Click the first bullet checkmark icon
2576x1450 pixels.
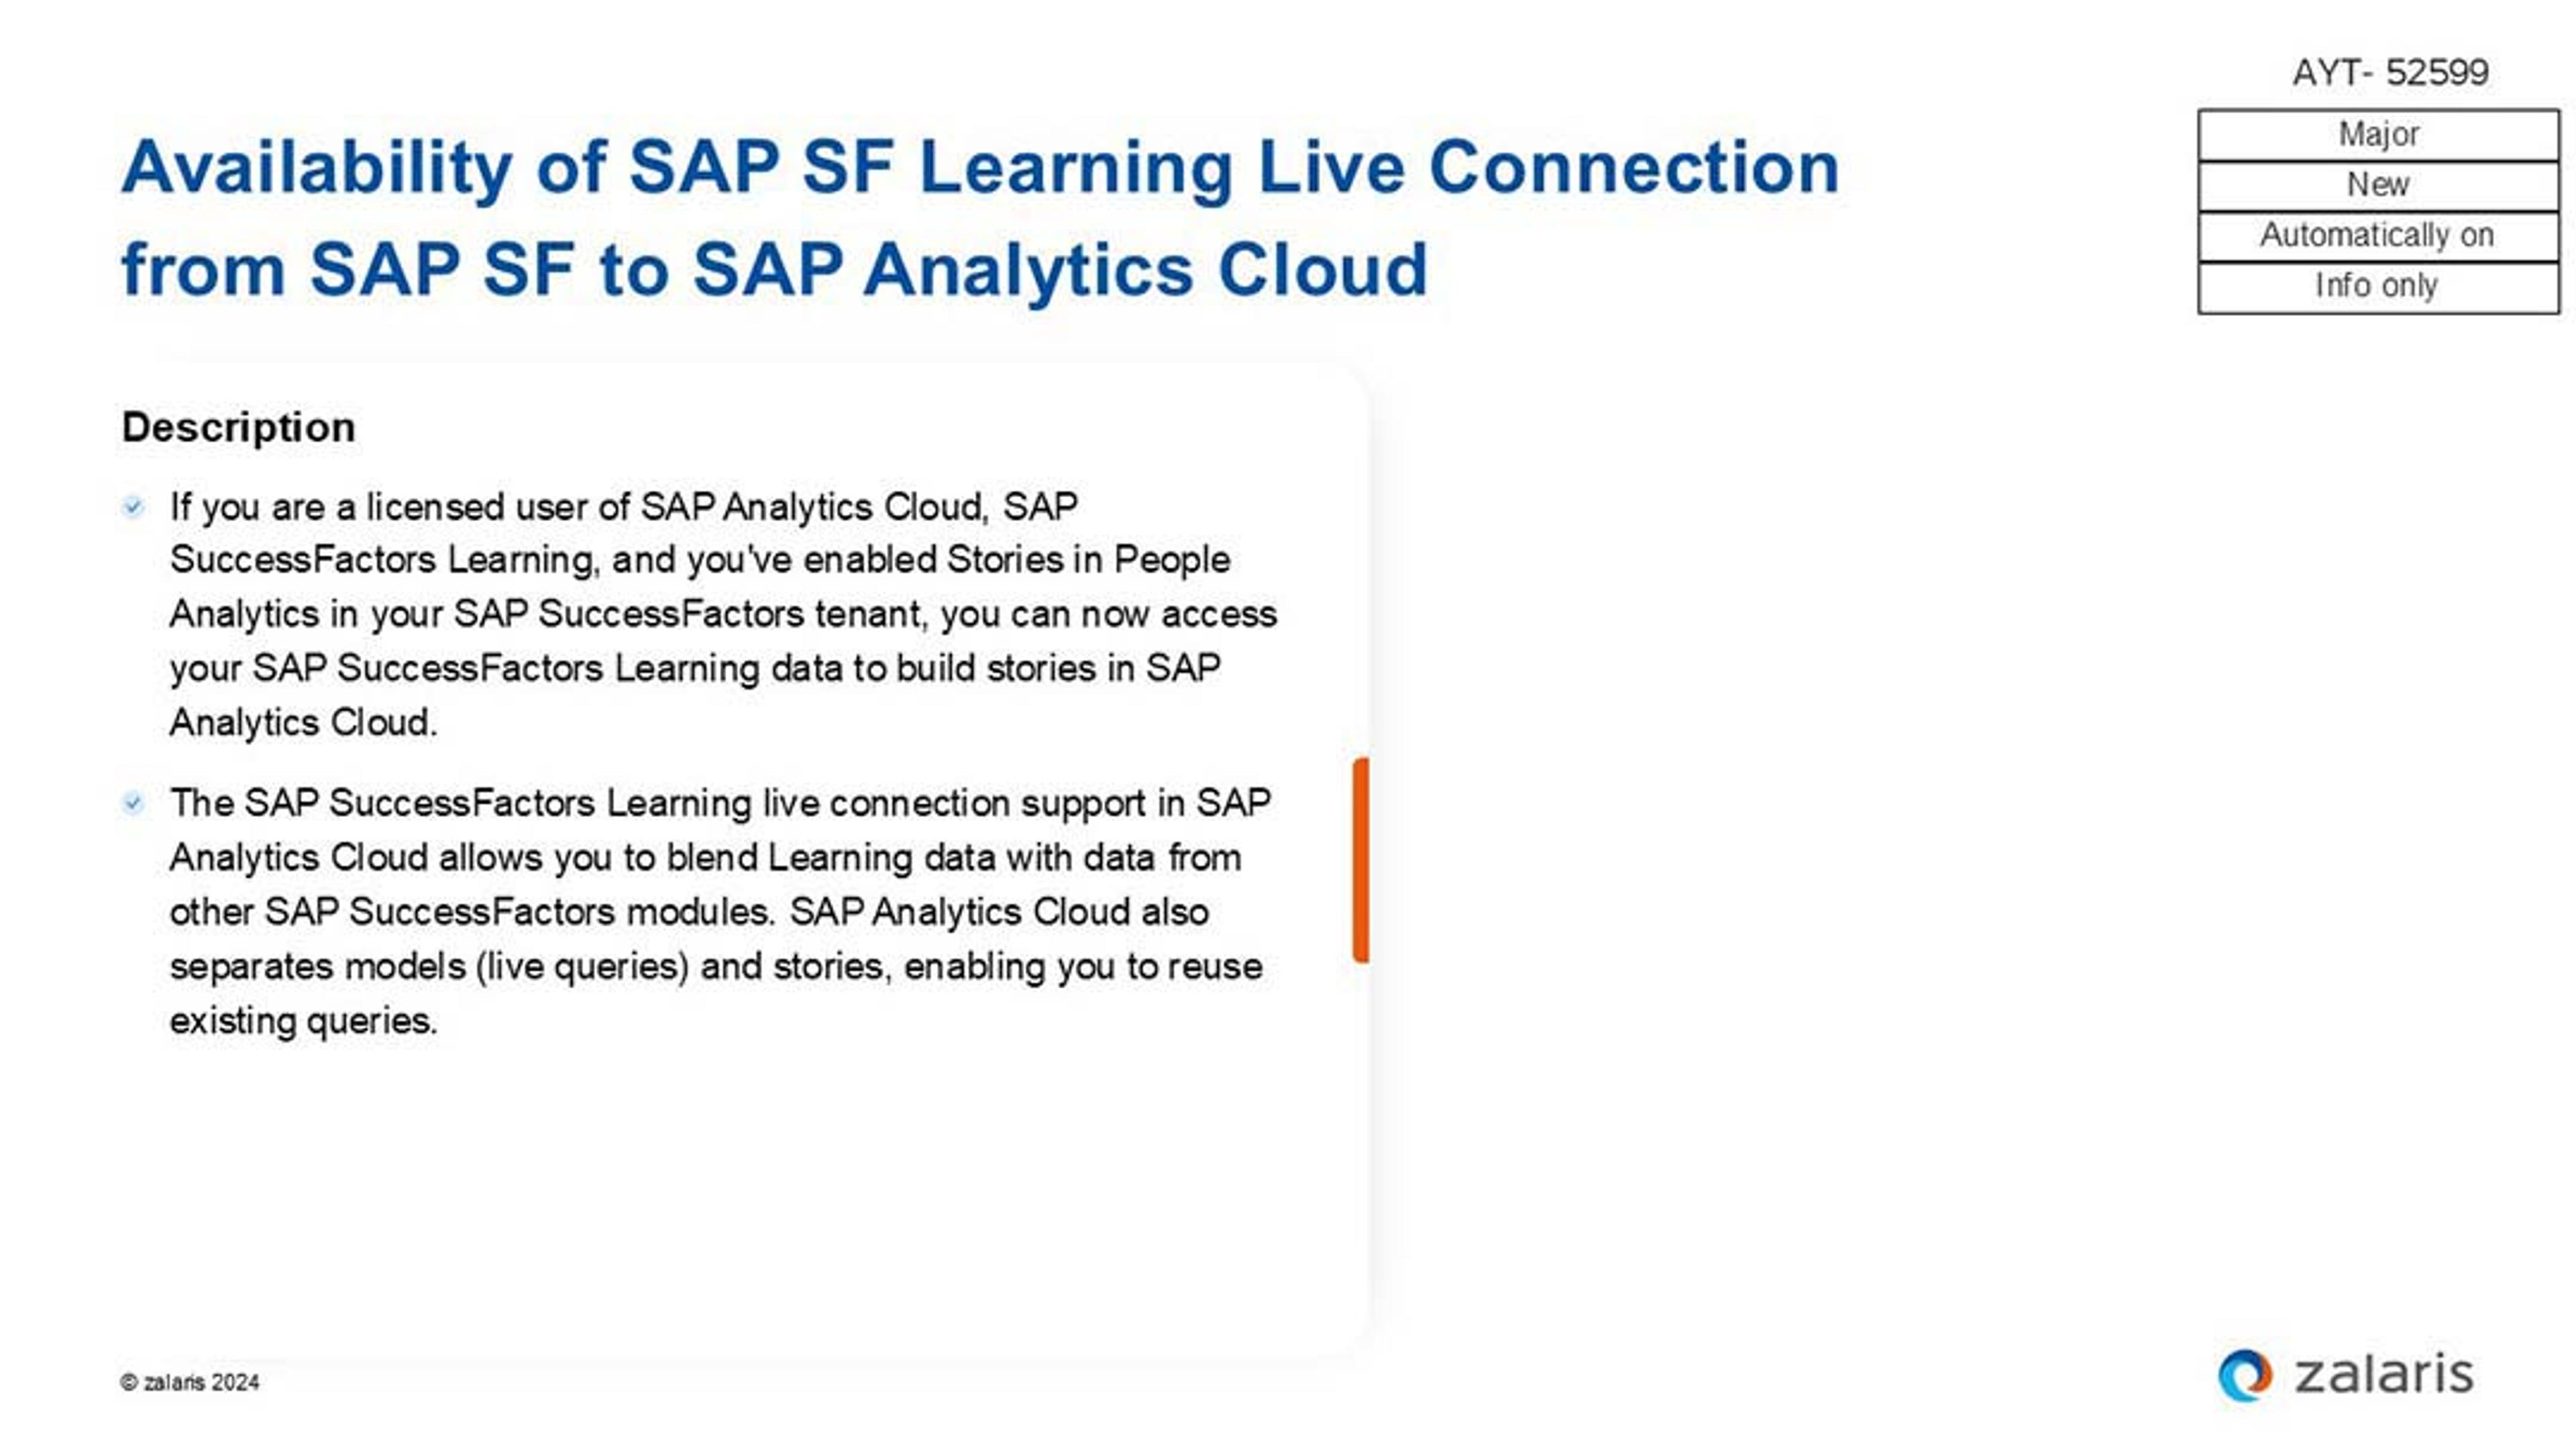pyautogui.click(x=133, y=507)
